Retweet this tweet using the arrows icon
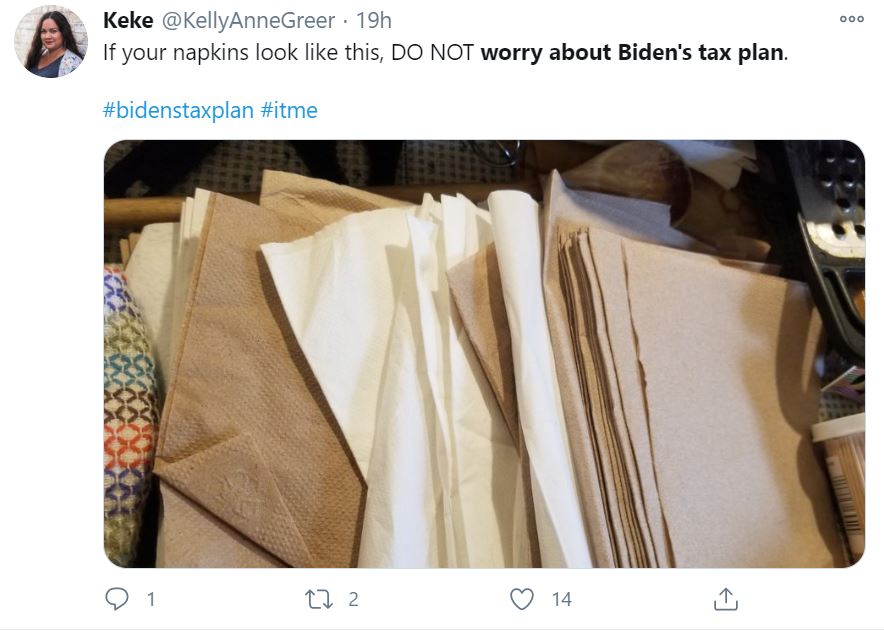 pyautogui.click(x=319, y=599)
